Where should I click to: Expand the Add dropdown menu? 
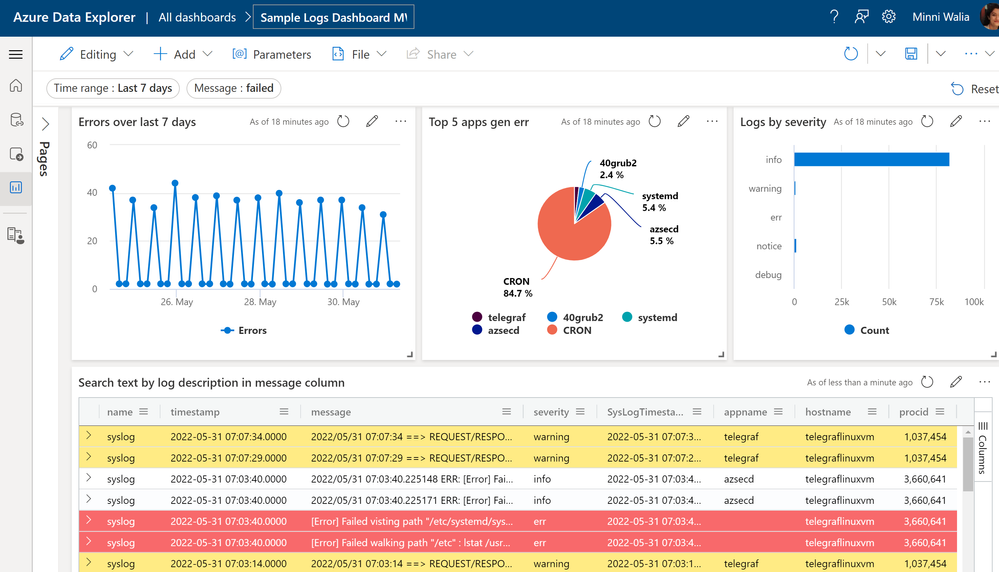click(x=183, y=54)
